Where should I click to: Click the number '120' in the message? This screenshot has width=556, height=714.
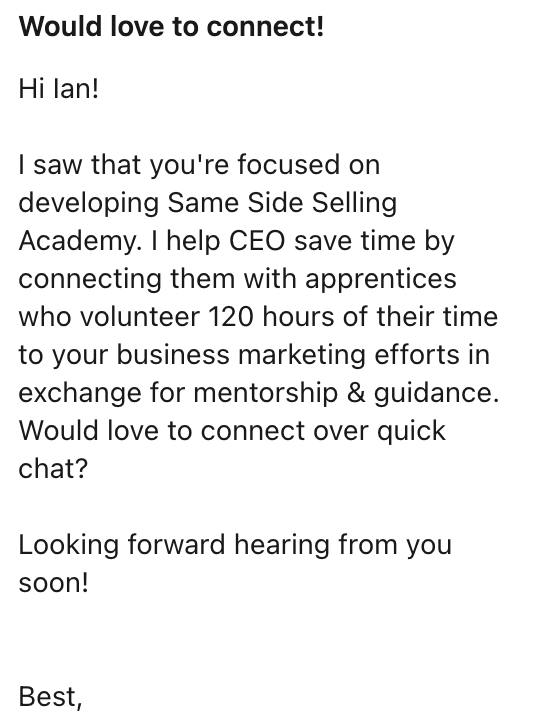[x=230, y=316]
